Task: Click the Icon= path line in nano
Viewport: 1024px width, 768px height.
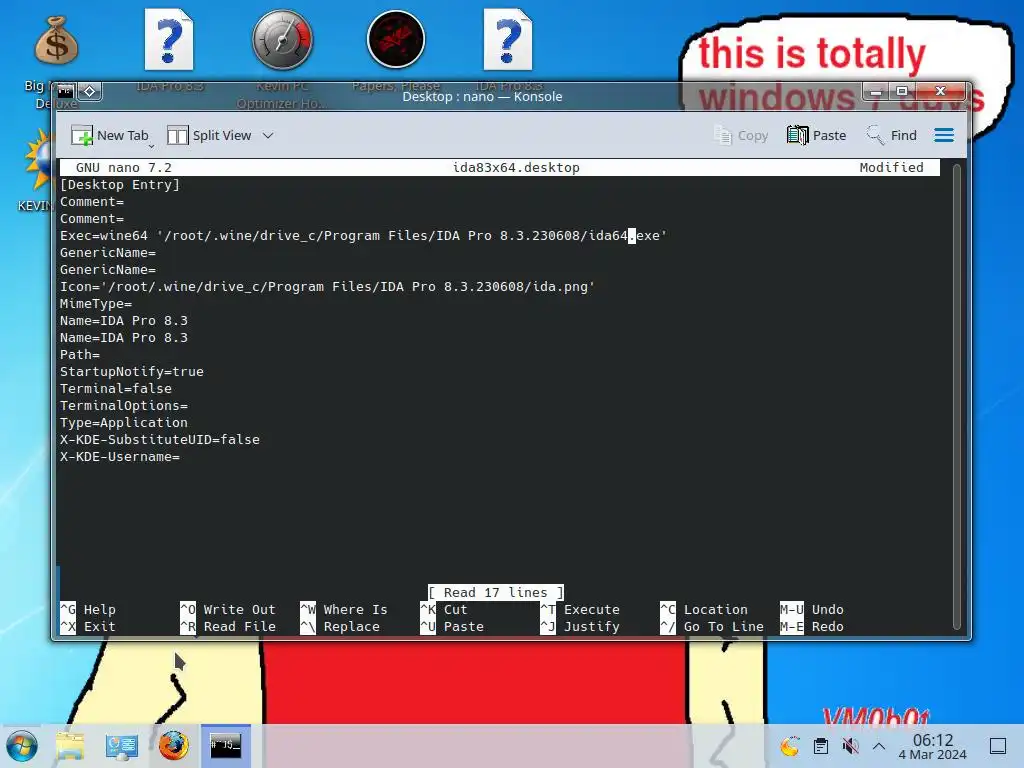Action: [x=327, y=287]
